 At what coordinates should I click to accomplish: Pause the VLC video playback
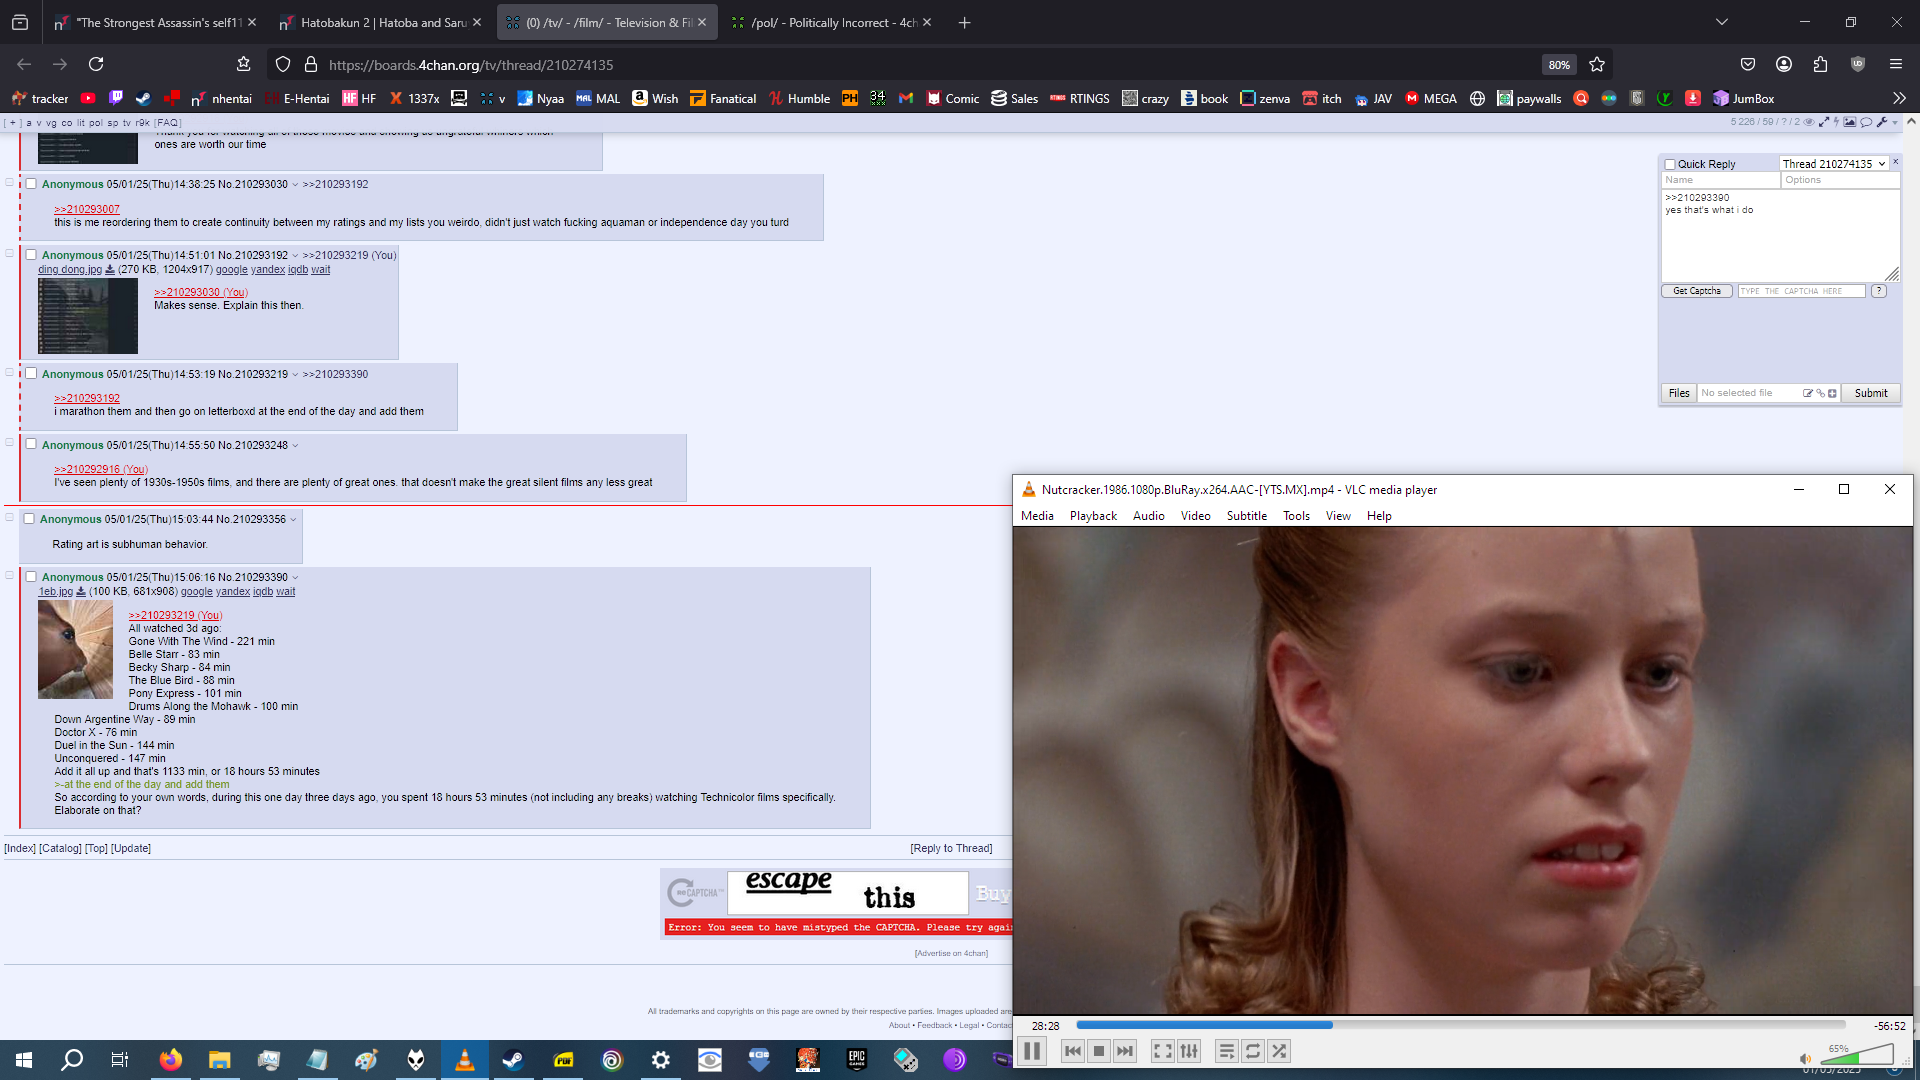coord(1032,1051)
